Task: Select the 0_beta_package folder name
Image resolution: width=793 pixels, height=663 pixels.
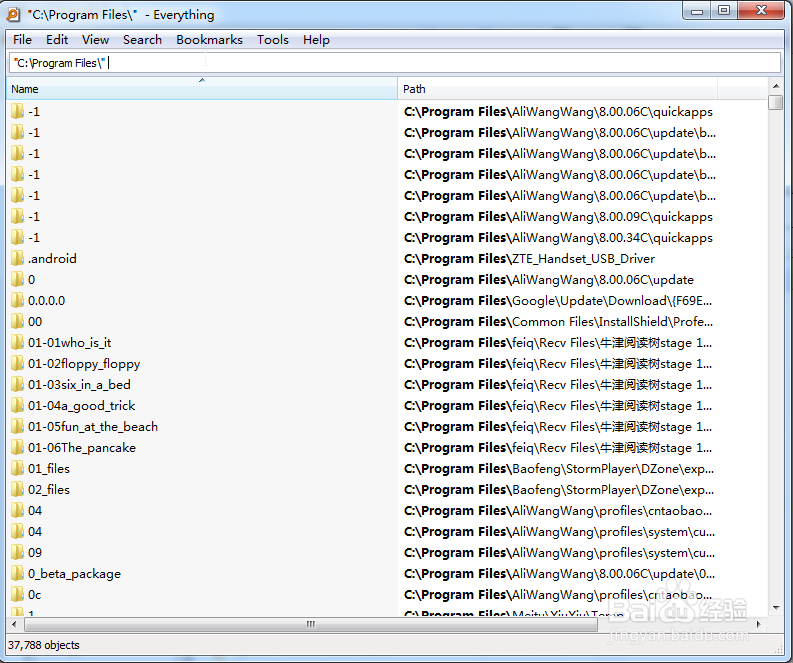Action: pos(74,573)
